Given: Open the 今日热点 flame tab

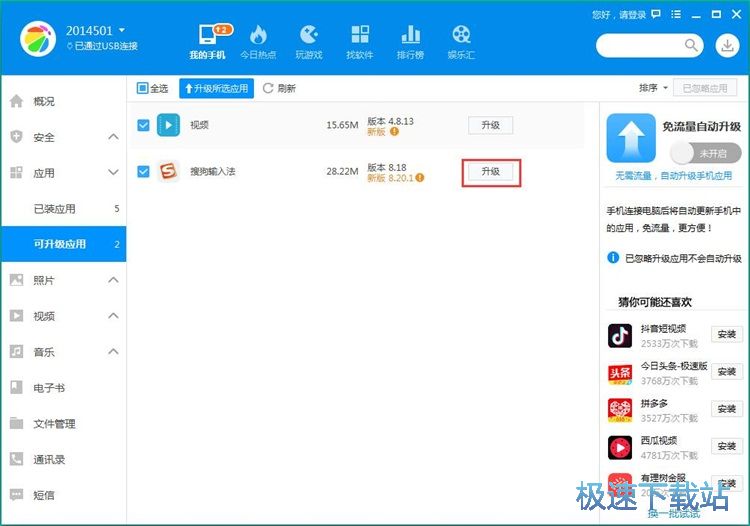Looking at the screenshot, I should 258,42.
